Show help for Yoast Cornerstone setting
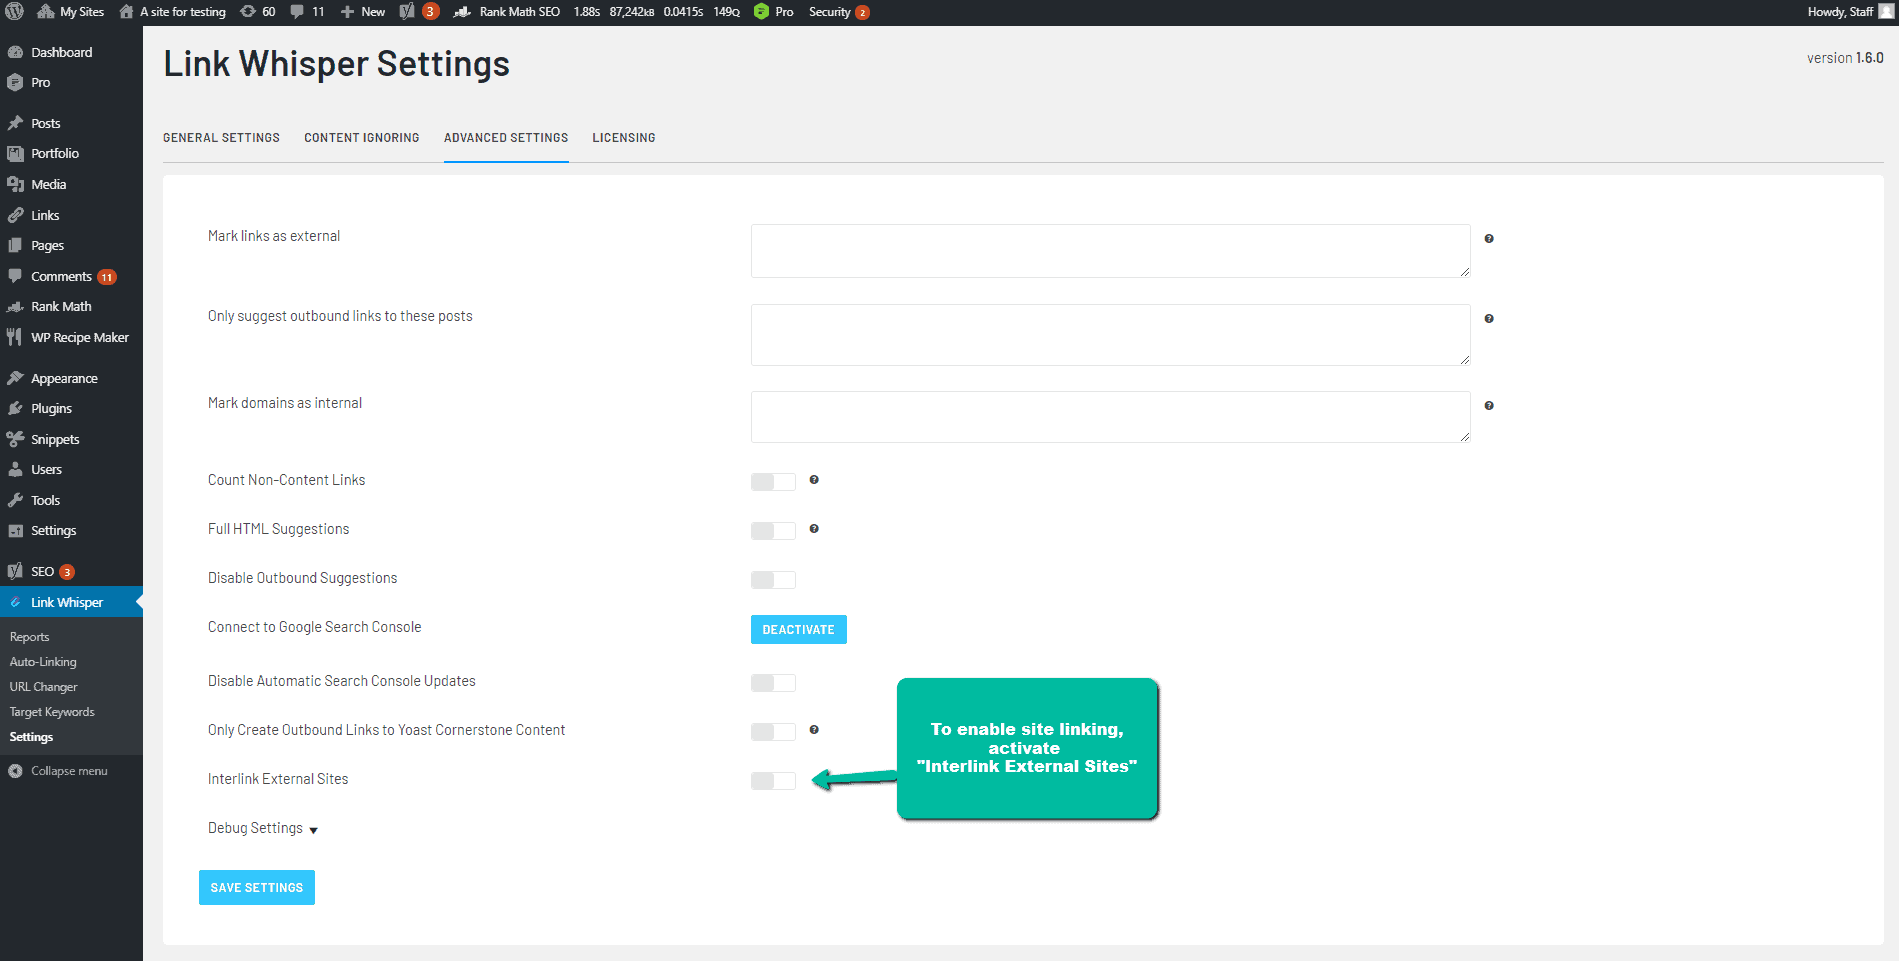The image size is (1899, 961). coord(814,730)
